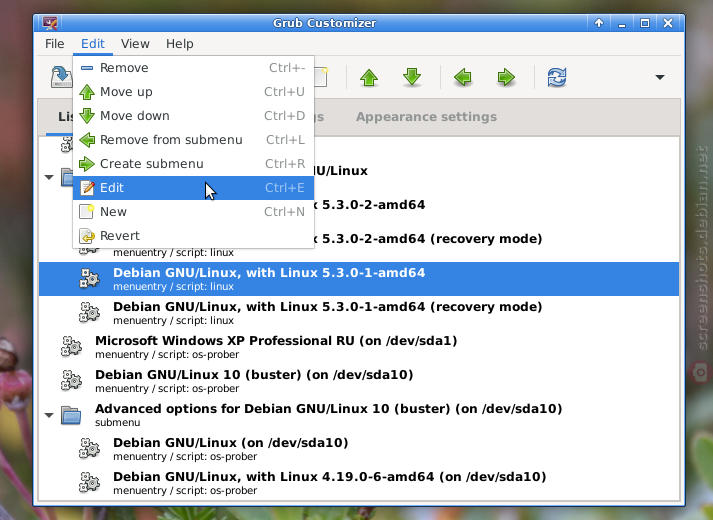Choose Remove from the Edit menu
713x520 pixels.
pyautogui.click(x=193, y=68)
